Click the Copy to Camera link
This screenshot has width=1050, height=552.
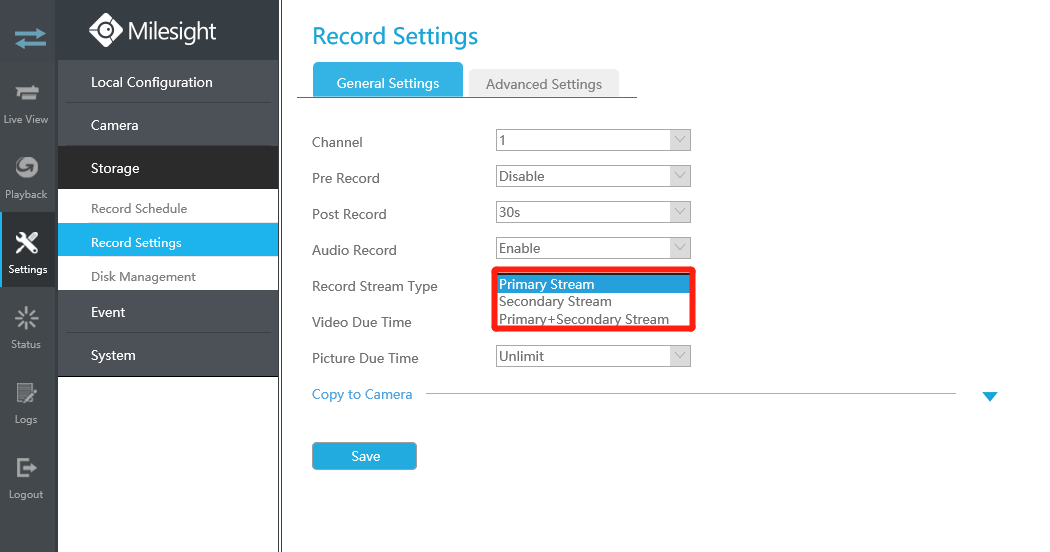362,395
